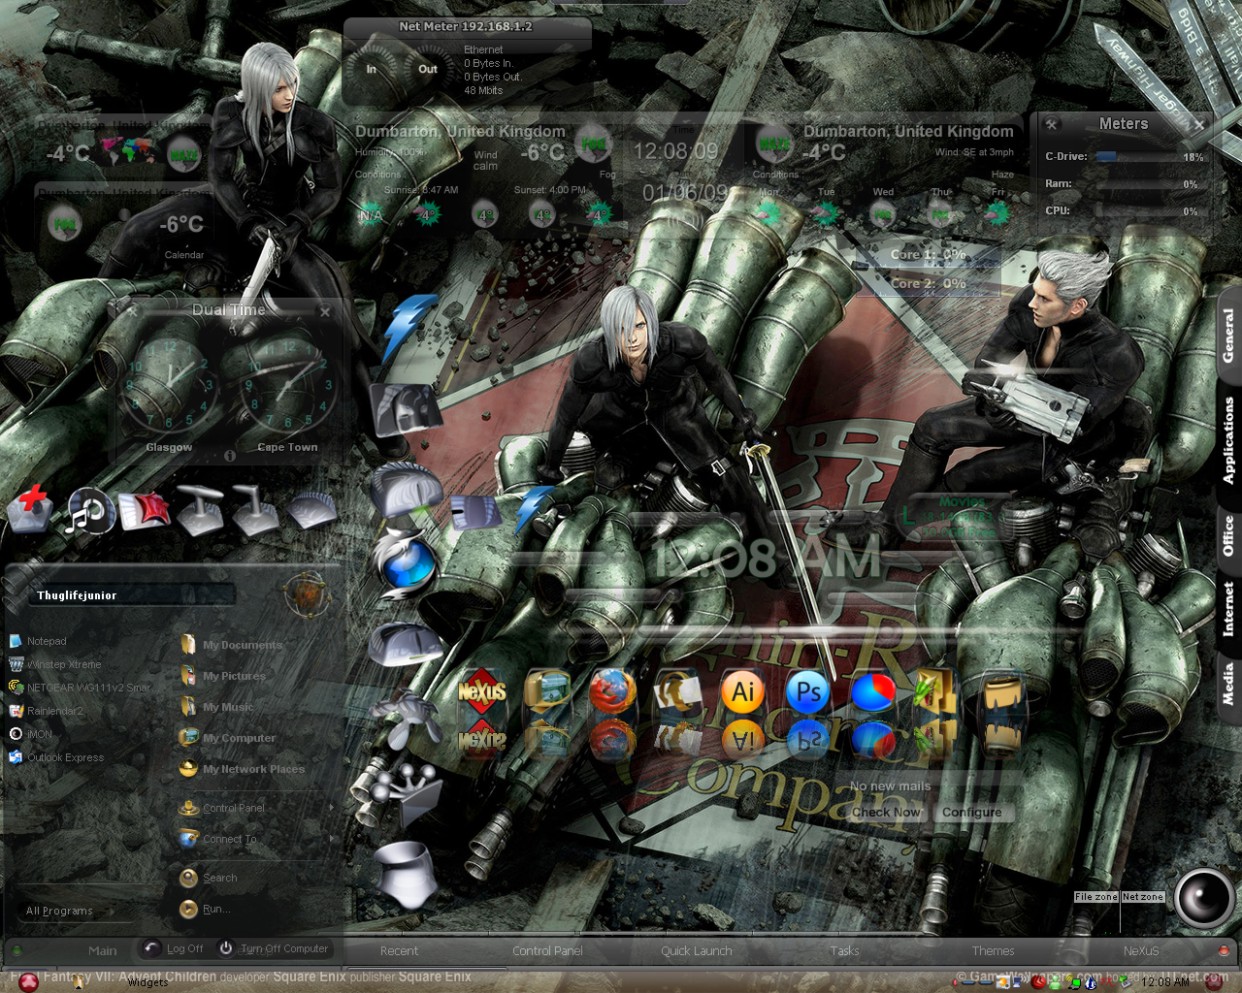Screen dimensions: 1242x993
Task: Switch to the Recent shelf tab
Action: coord(399,950)
